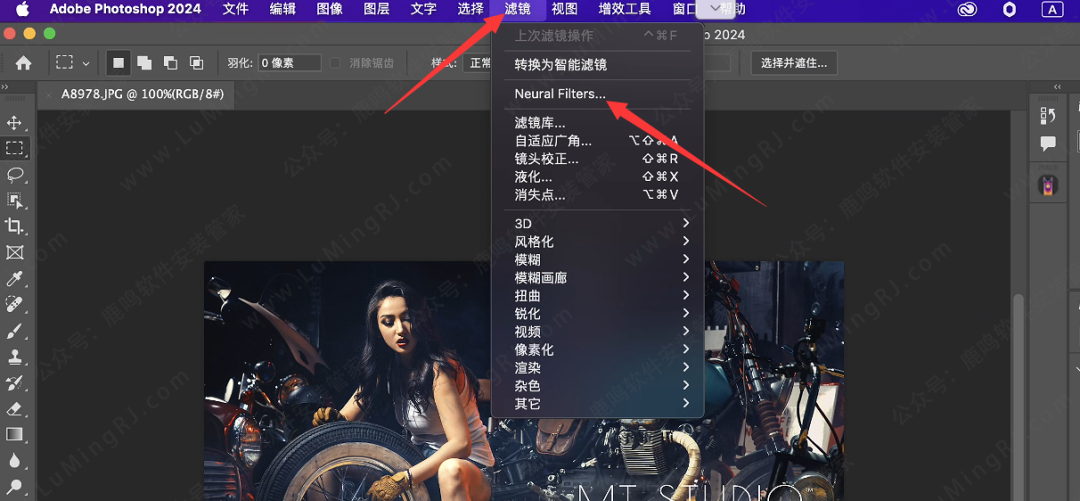Select the History Brush tool
This screenshot has height=501, width=1080.
[14, 382]
